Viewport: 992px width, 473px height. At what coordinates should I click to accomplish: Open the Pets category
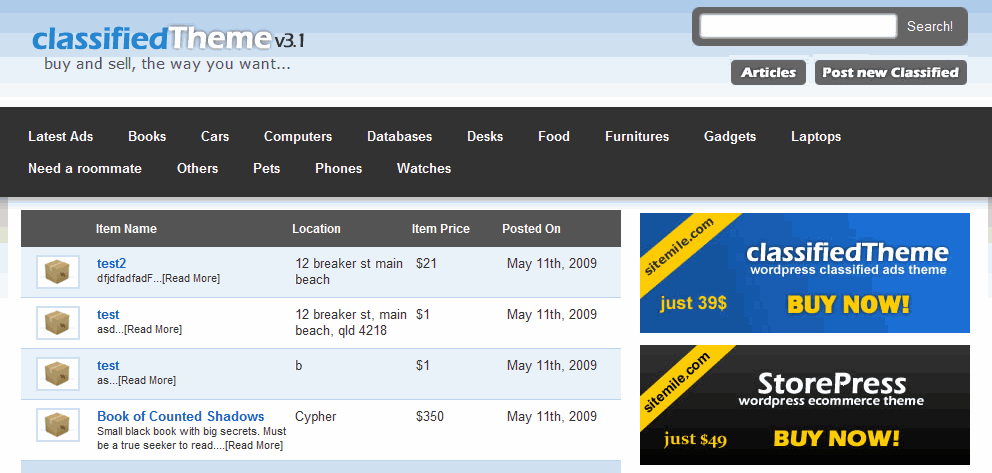pos(266,168)
